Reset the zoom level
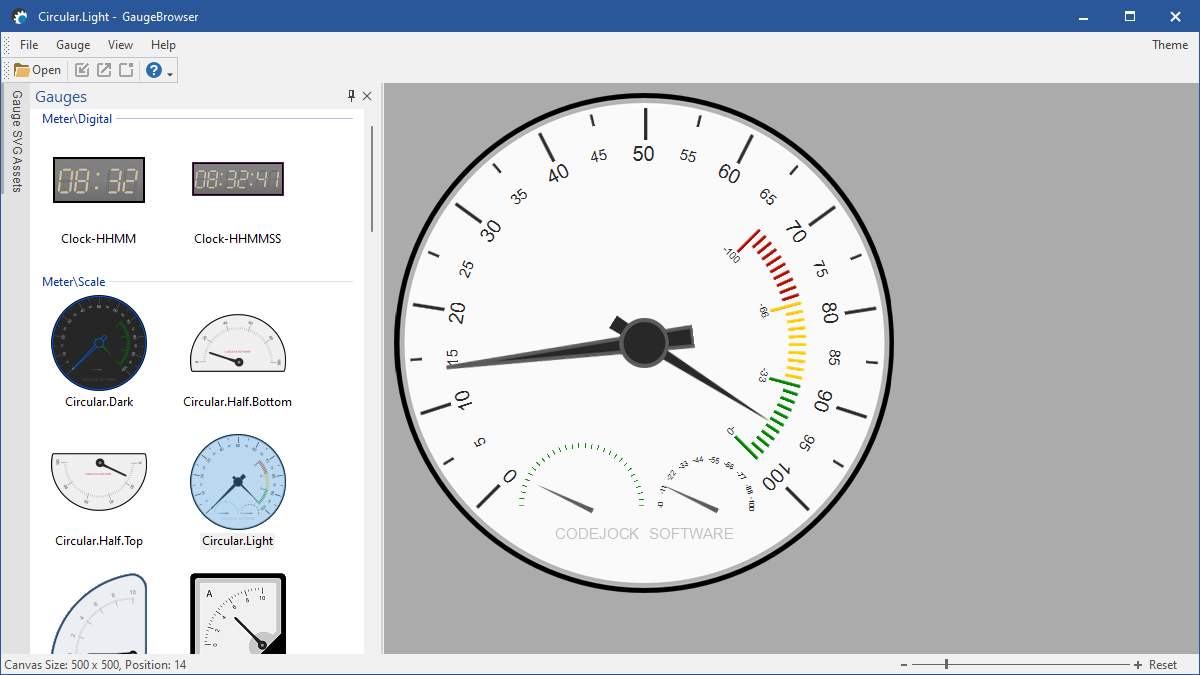 coord(1163,665)
